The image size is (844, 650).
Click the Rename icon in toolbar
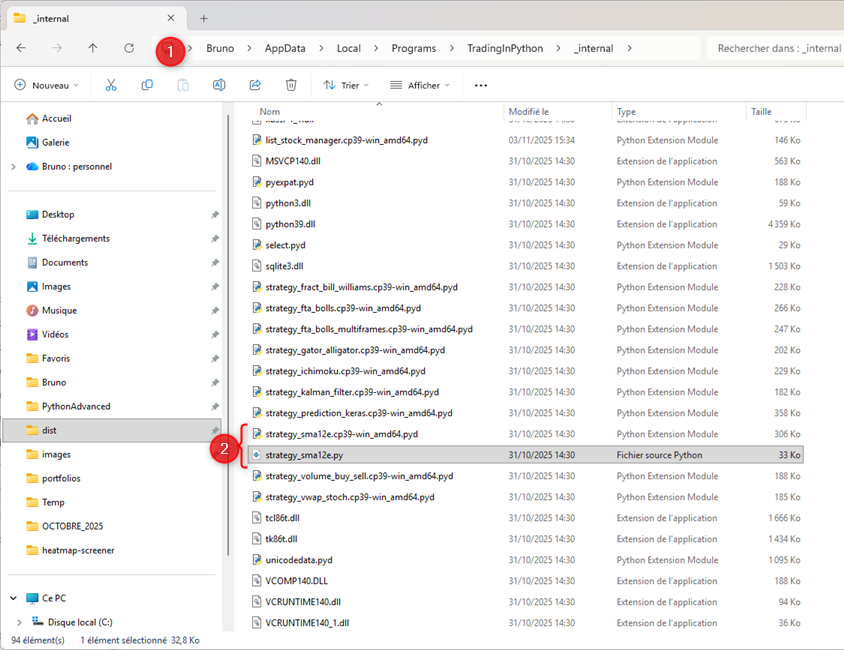pyautogui.click(x=218, y=86)
